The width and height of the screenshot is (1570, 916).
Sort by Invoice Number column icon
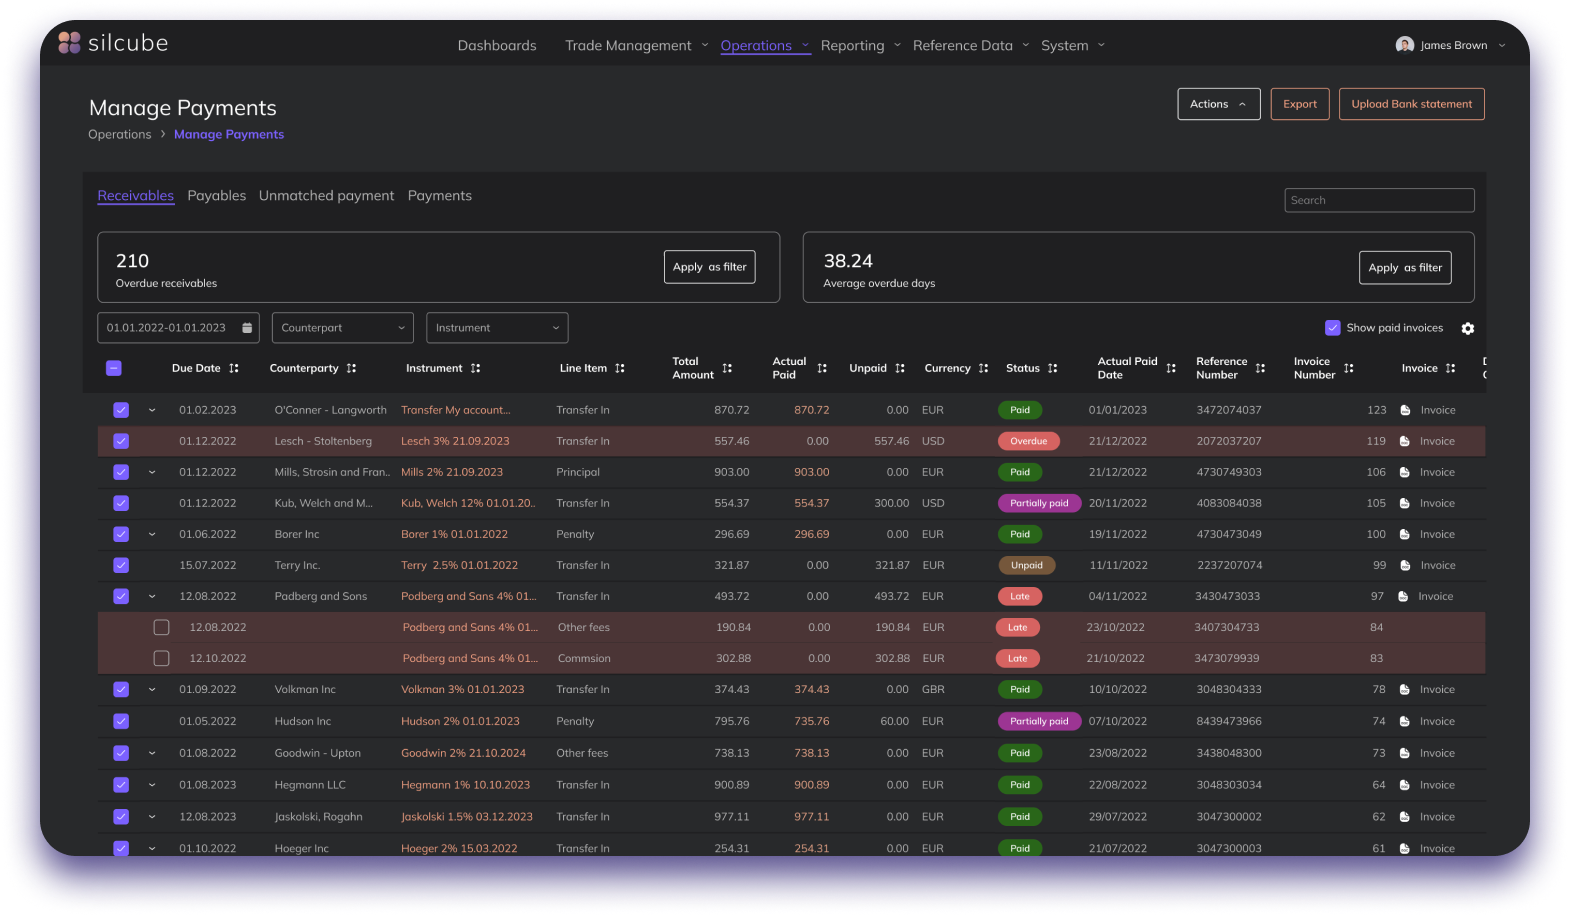pos(1349,368)
